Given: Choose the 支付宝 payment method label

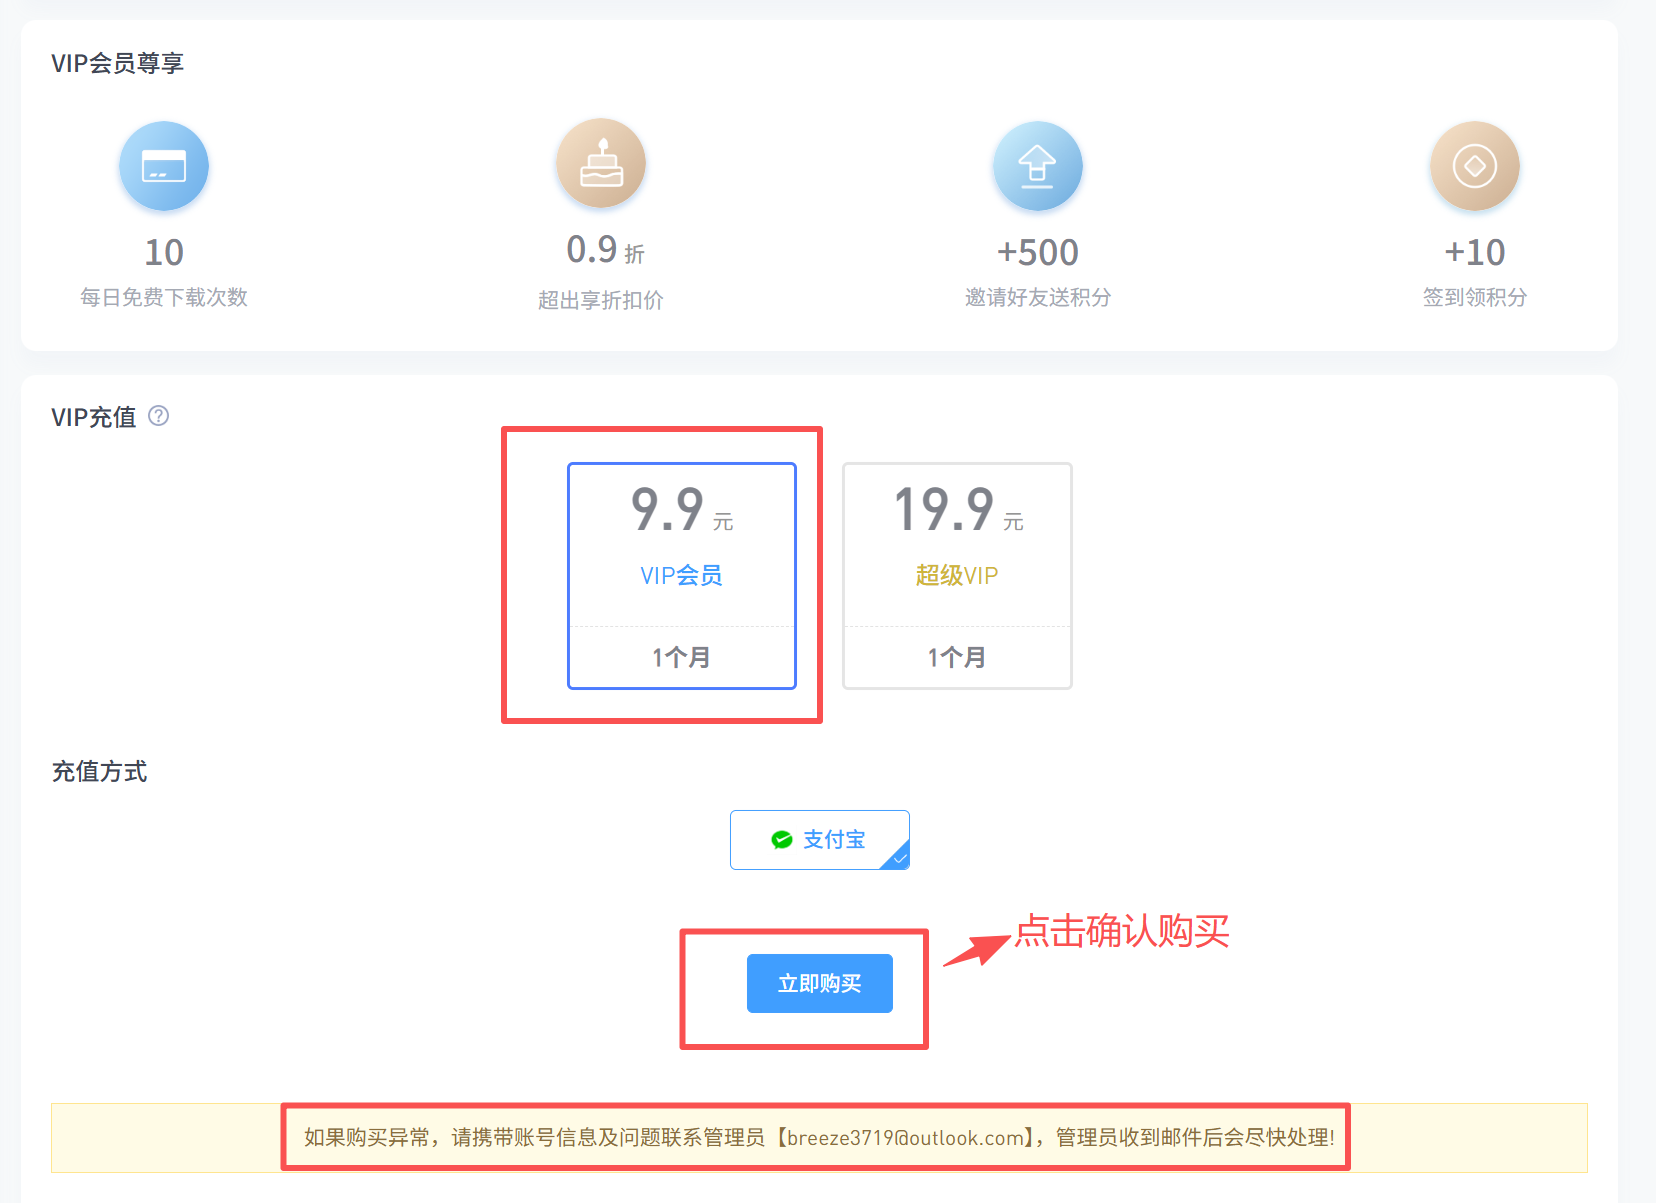Looking at the screenshot, I should point(834,840).
